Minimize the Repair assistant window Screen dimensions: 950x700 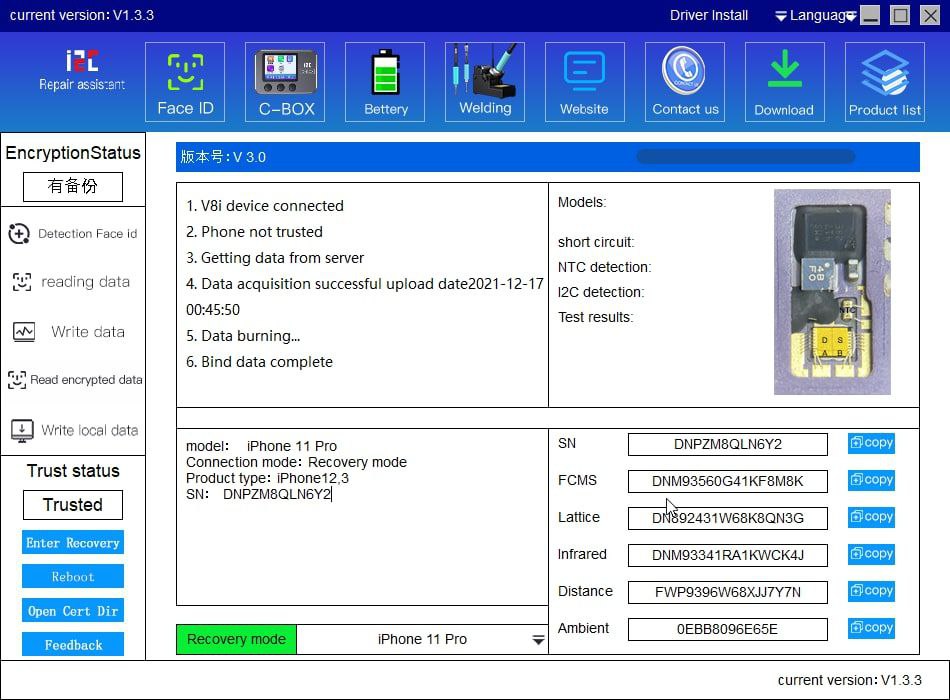(870, 15)
